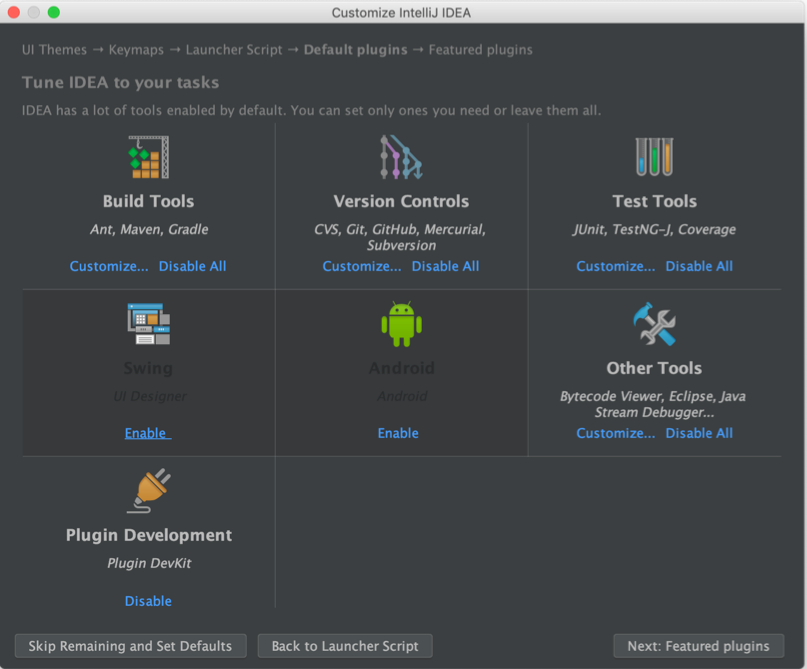Click Skip Remaining and Set Defaults button
The image size is (807, 669).
(x=131, y=646)
